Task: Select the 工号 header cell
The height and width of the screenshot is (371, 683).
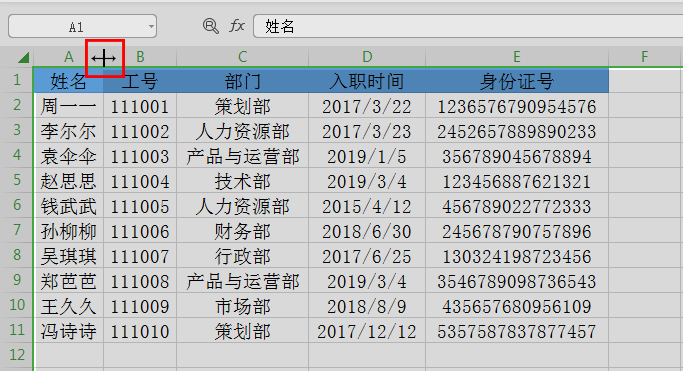Action: pos(140,81)
